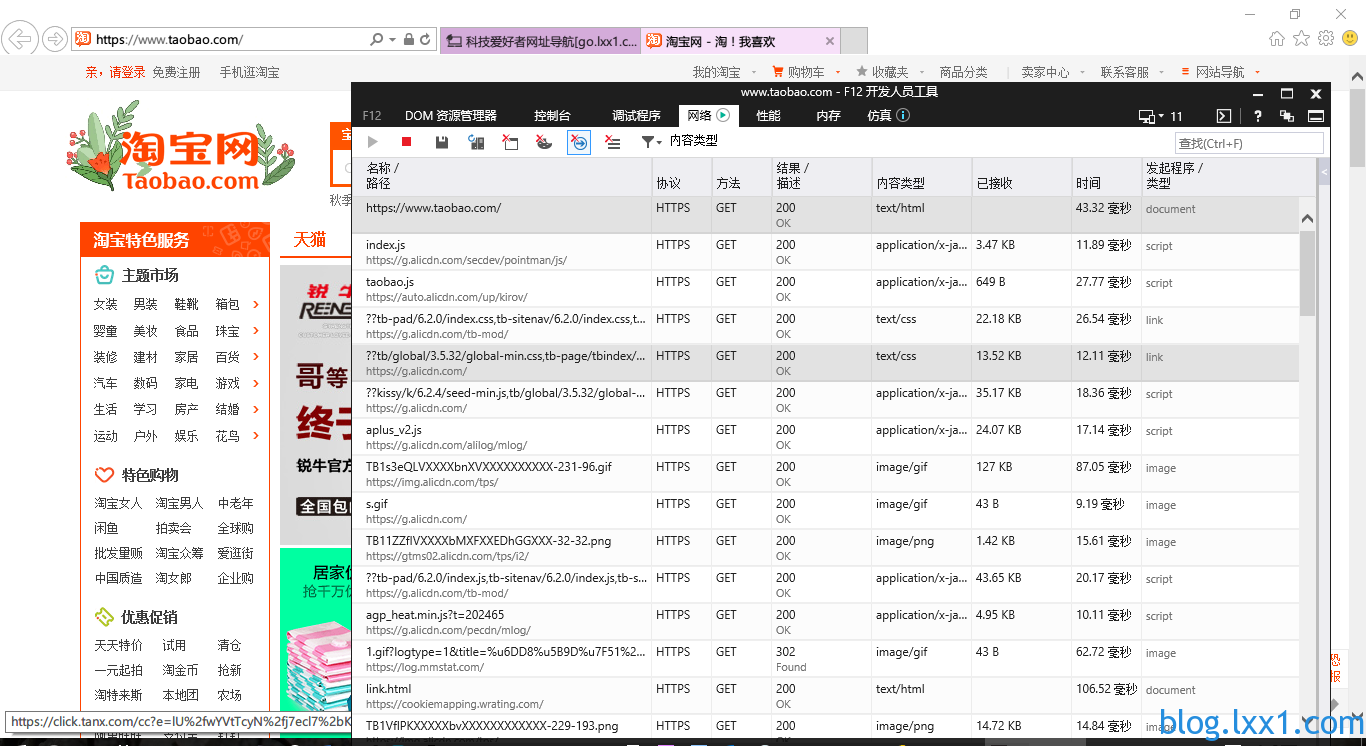The width and height of the screenshot is (1366, 746).
Task: Click the network list scroll up arrow
Action: click(1308, 217)
